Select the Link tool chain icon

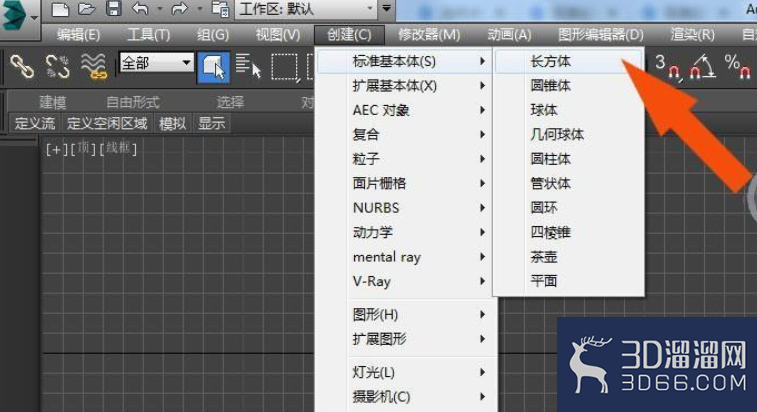(22, 66)
